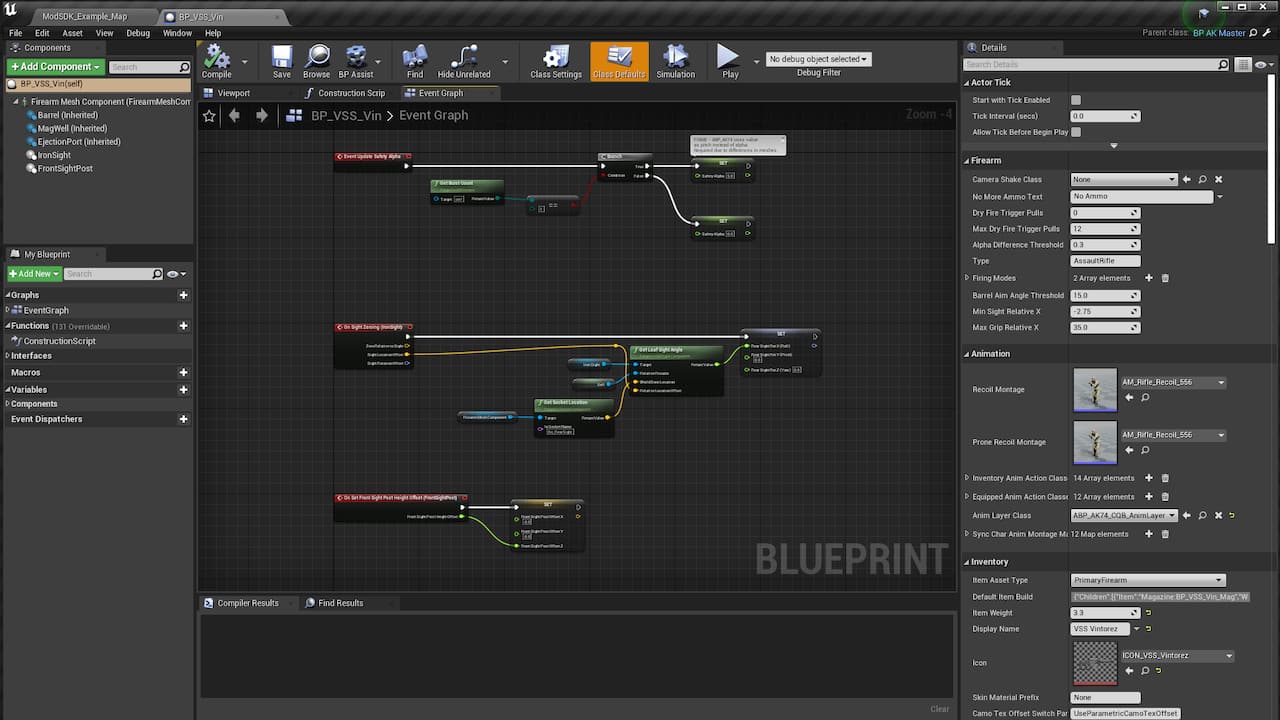Open the debug object selector dropdown

pyautogui.click(x=818, y=59)
